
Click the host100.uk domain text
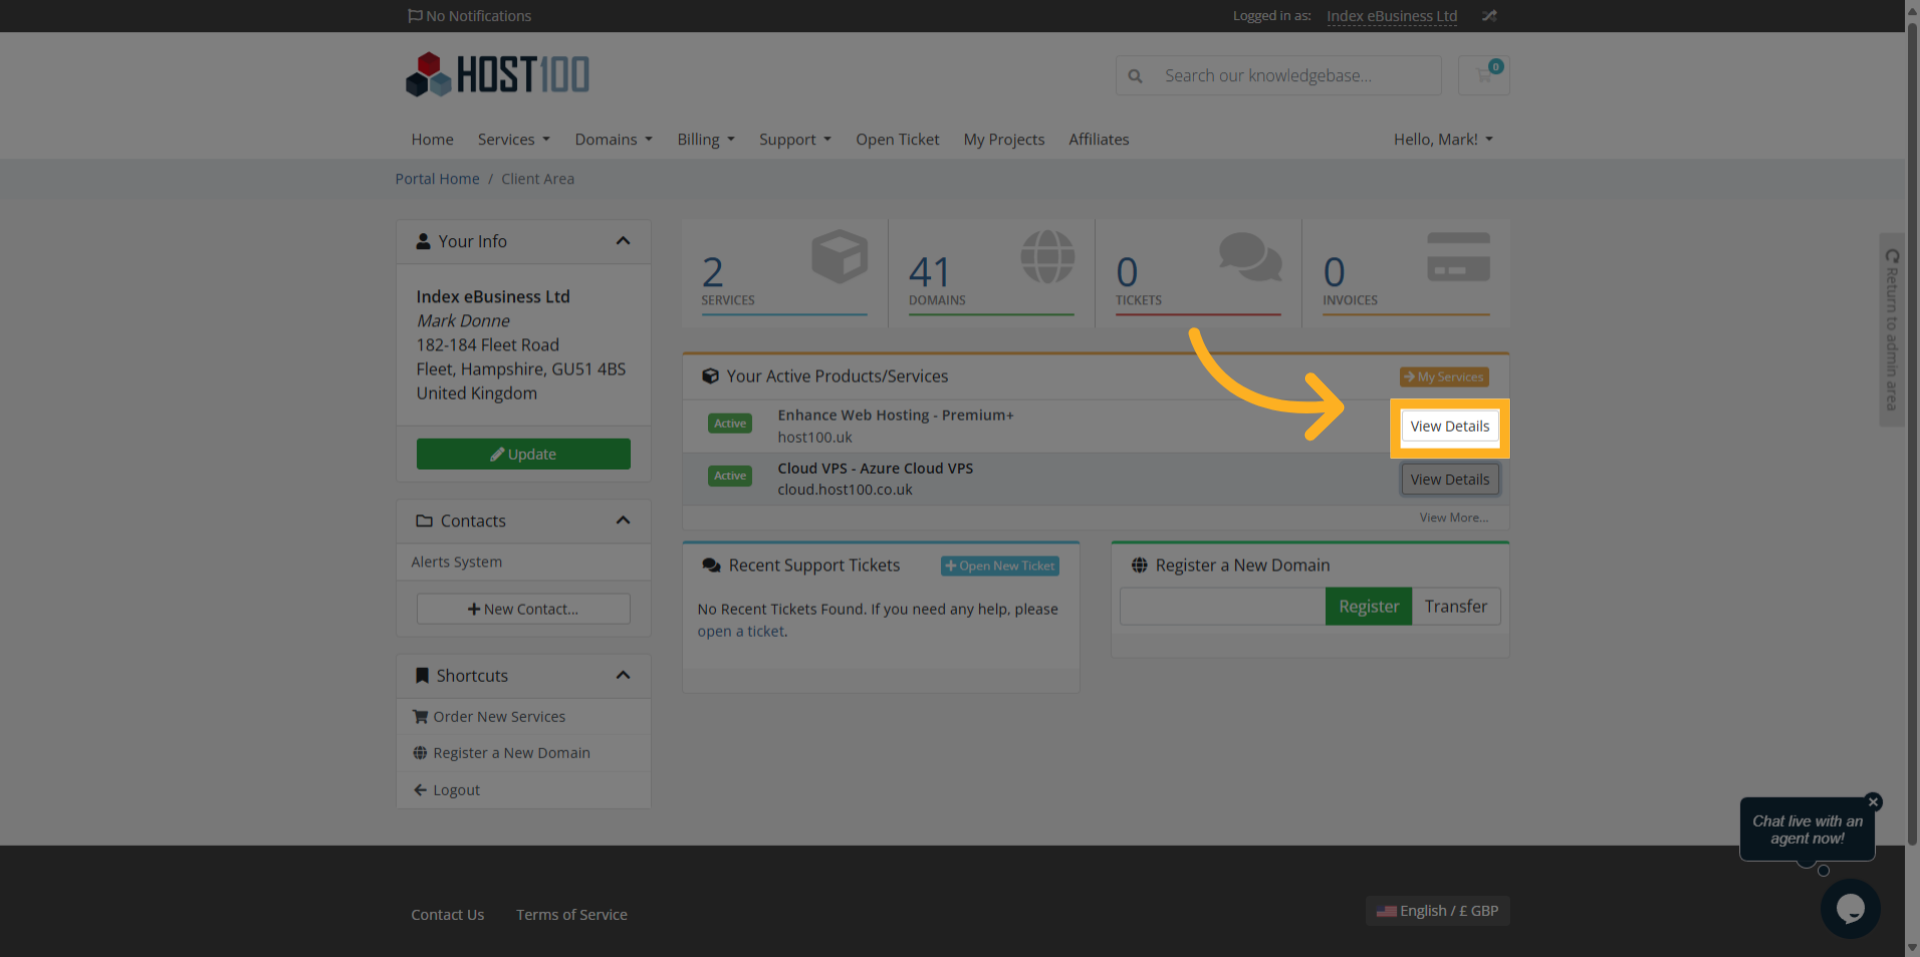tap(814, 437)
